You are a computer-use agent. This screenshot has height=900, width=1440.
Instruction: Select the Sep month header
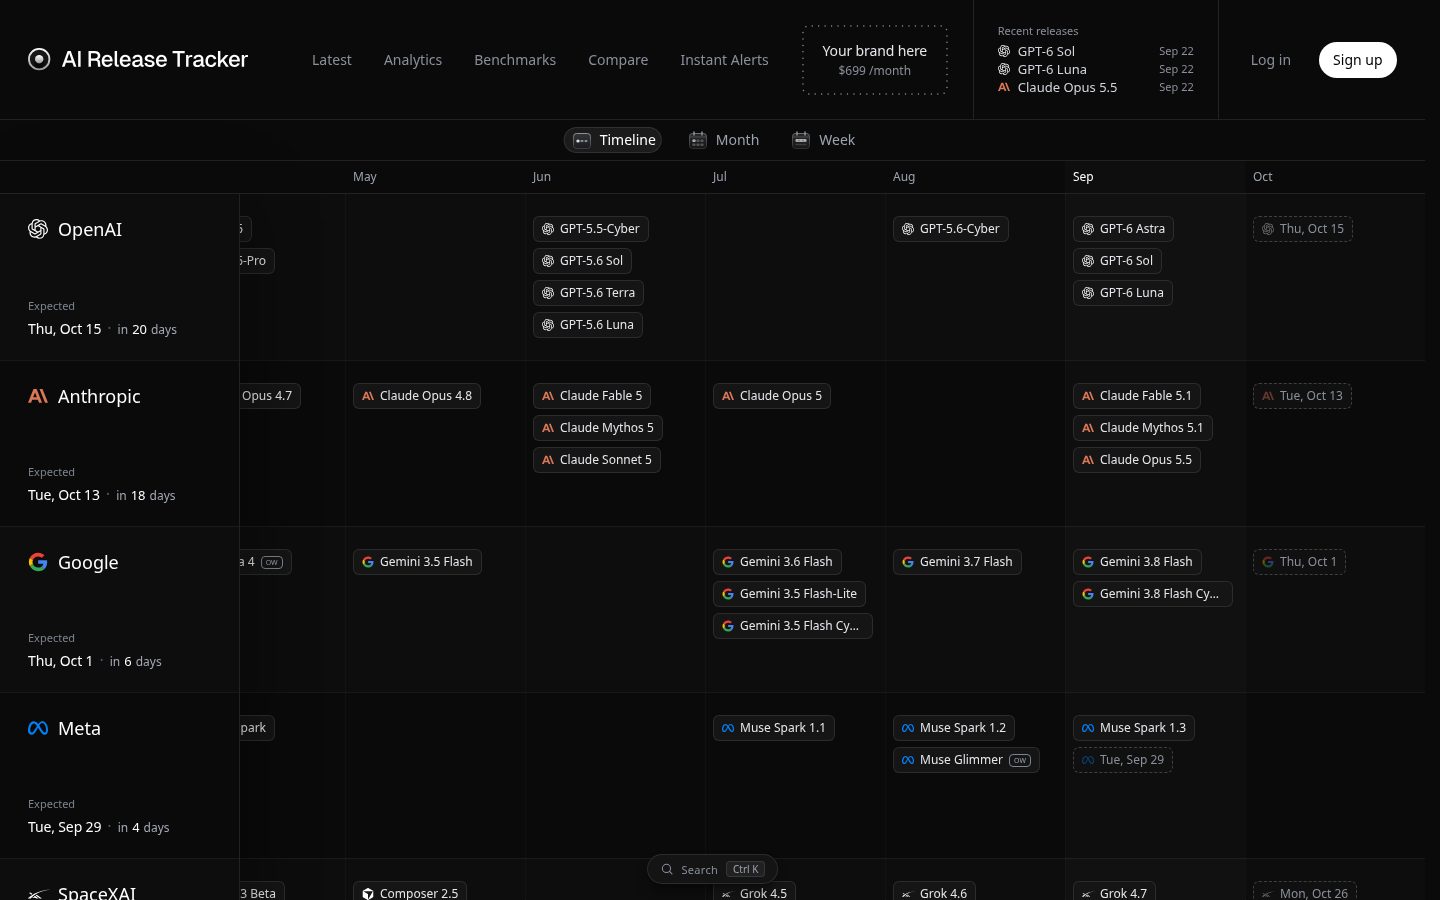click(x=1083, y=177)
